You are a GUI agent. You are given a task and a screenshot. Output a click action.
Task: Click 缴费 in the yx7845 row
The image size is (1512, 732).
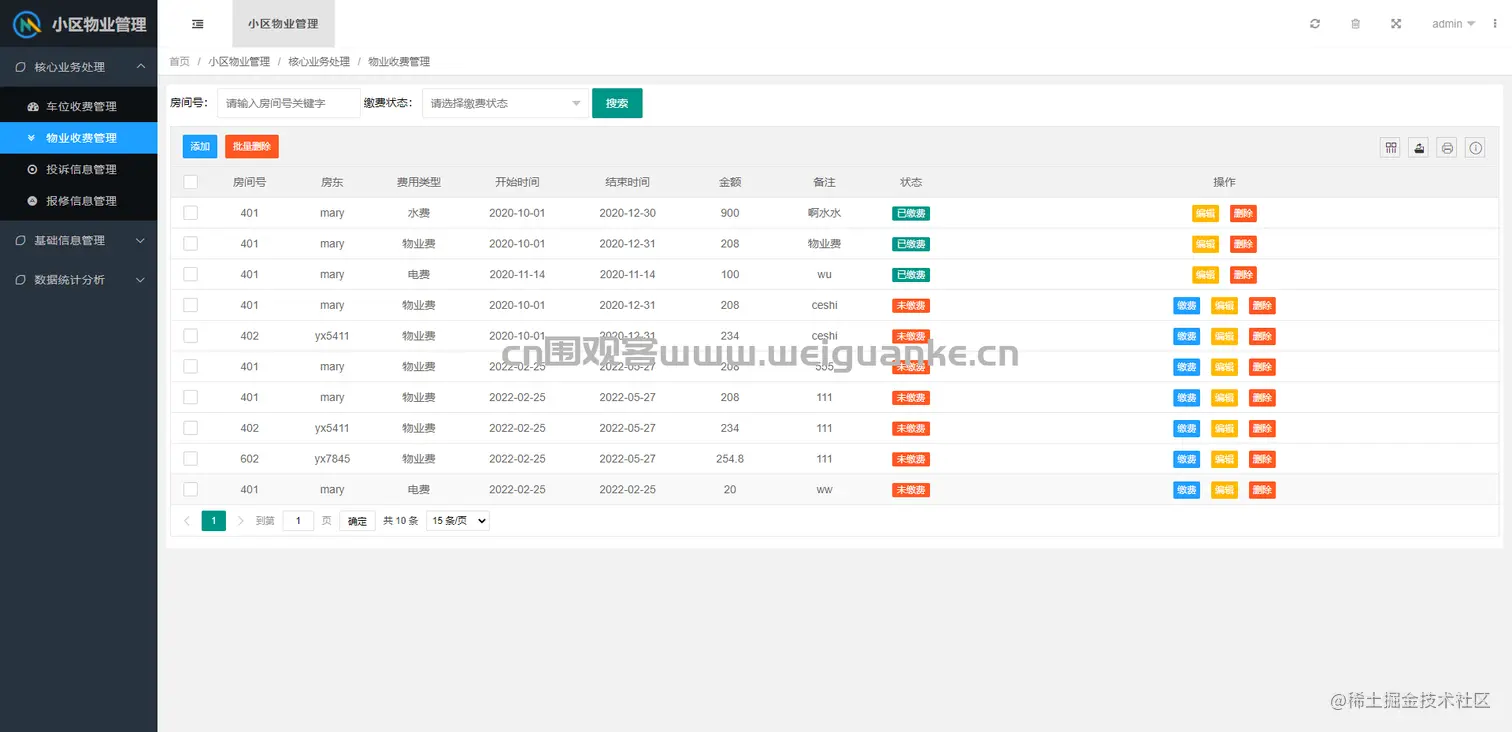[x=1186, y=459]
